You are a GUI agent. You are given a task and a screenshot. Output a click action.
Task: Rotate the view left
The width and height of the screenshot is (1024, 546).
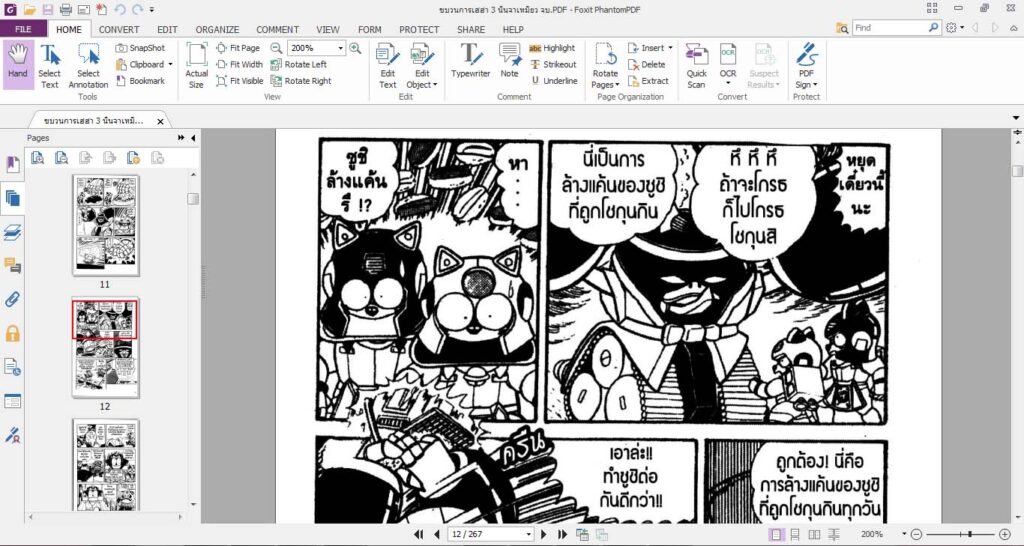pos(298,64)
